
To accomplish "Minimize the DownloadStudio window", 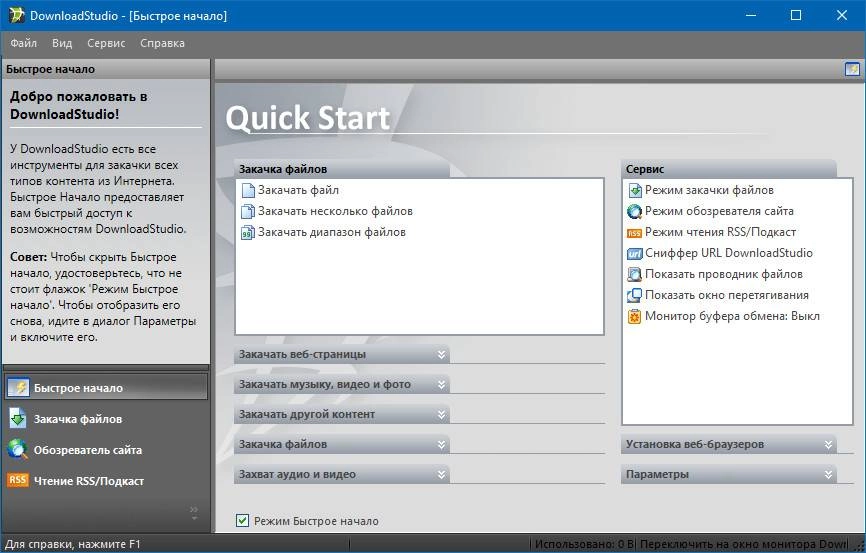I will coord(751,15).
